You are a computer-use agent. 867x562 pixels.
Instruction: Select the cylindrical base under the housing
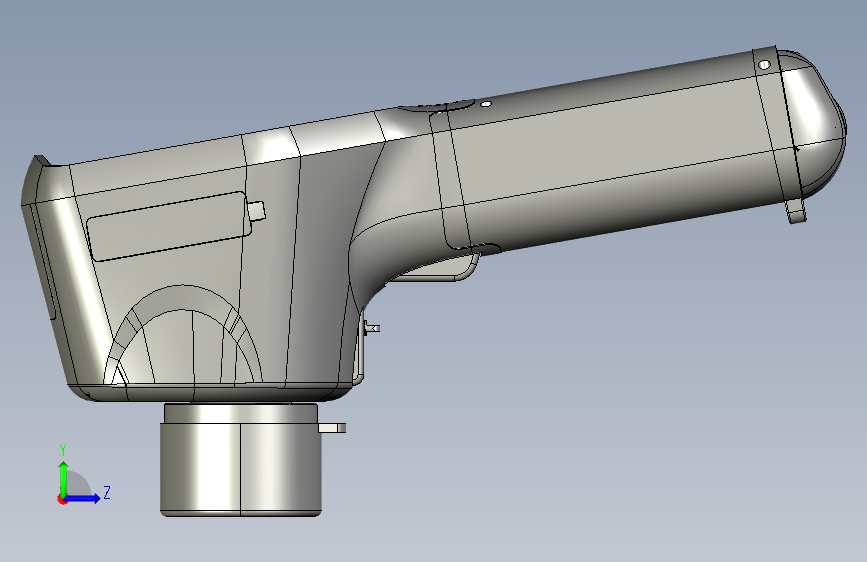coord(241,460)
